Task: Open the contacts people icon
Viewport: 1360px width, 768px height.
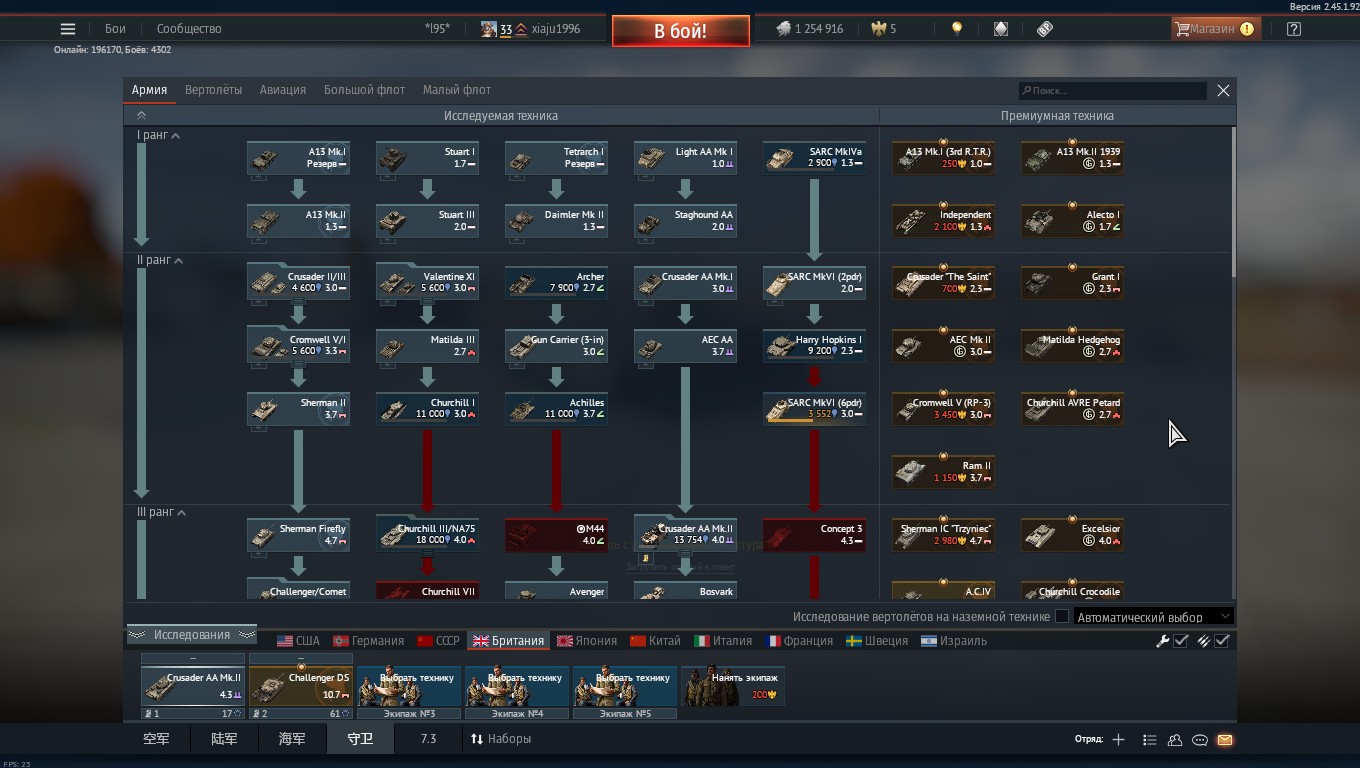Action: (1175, 740)
